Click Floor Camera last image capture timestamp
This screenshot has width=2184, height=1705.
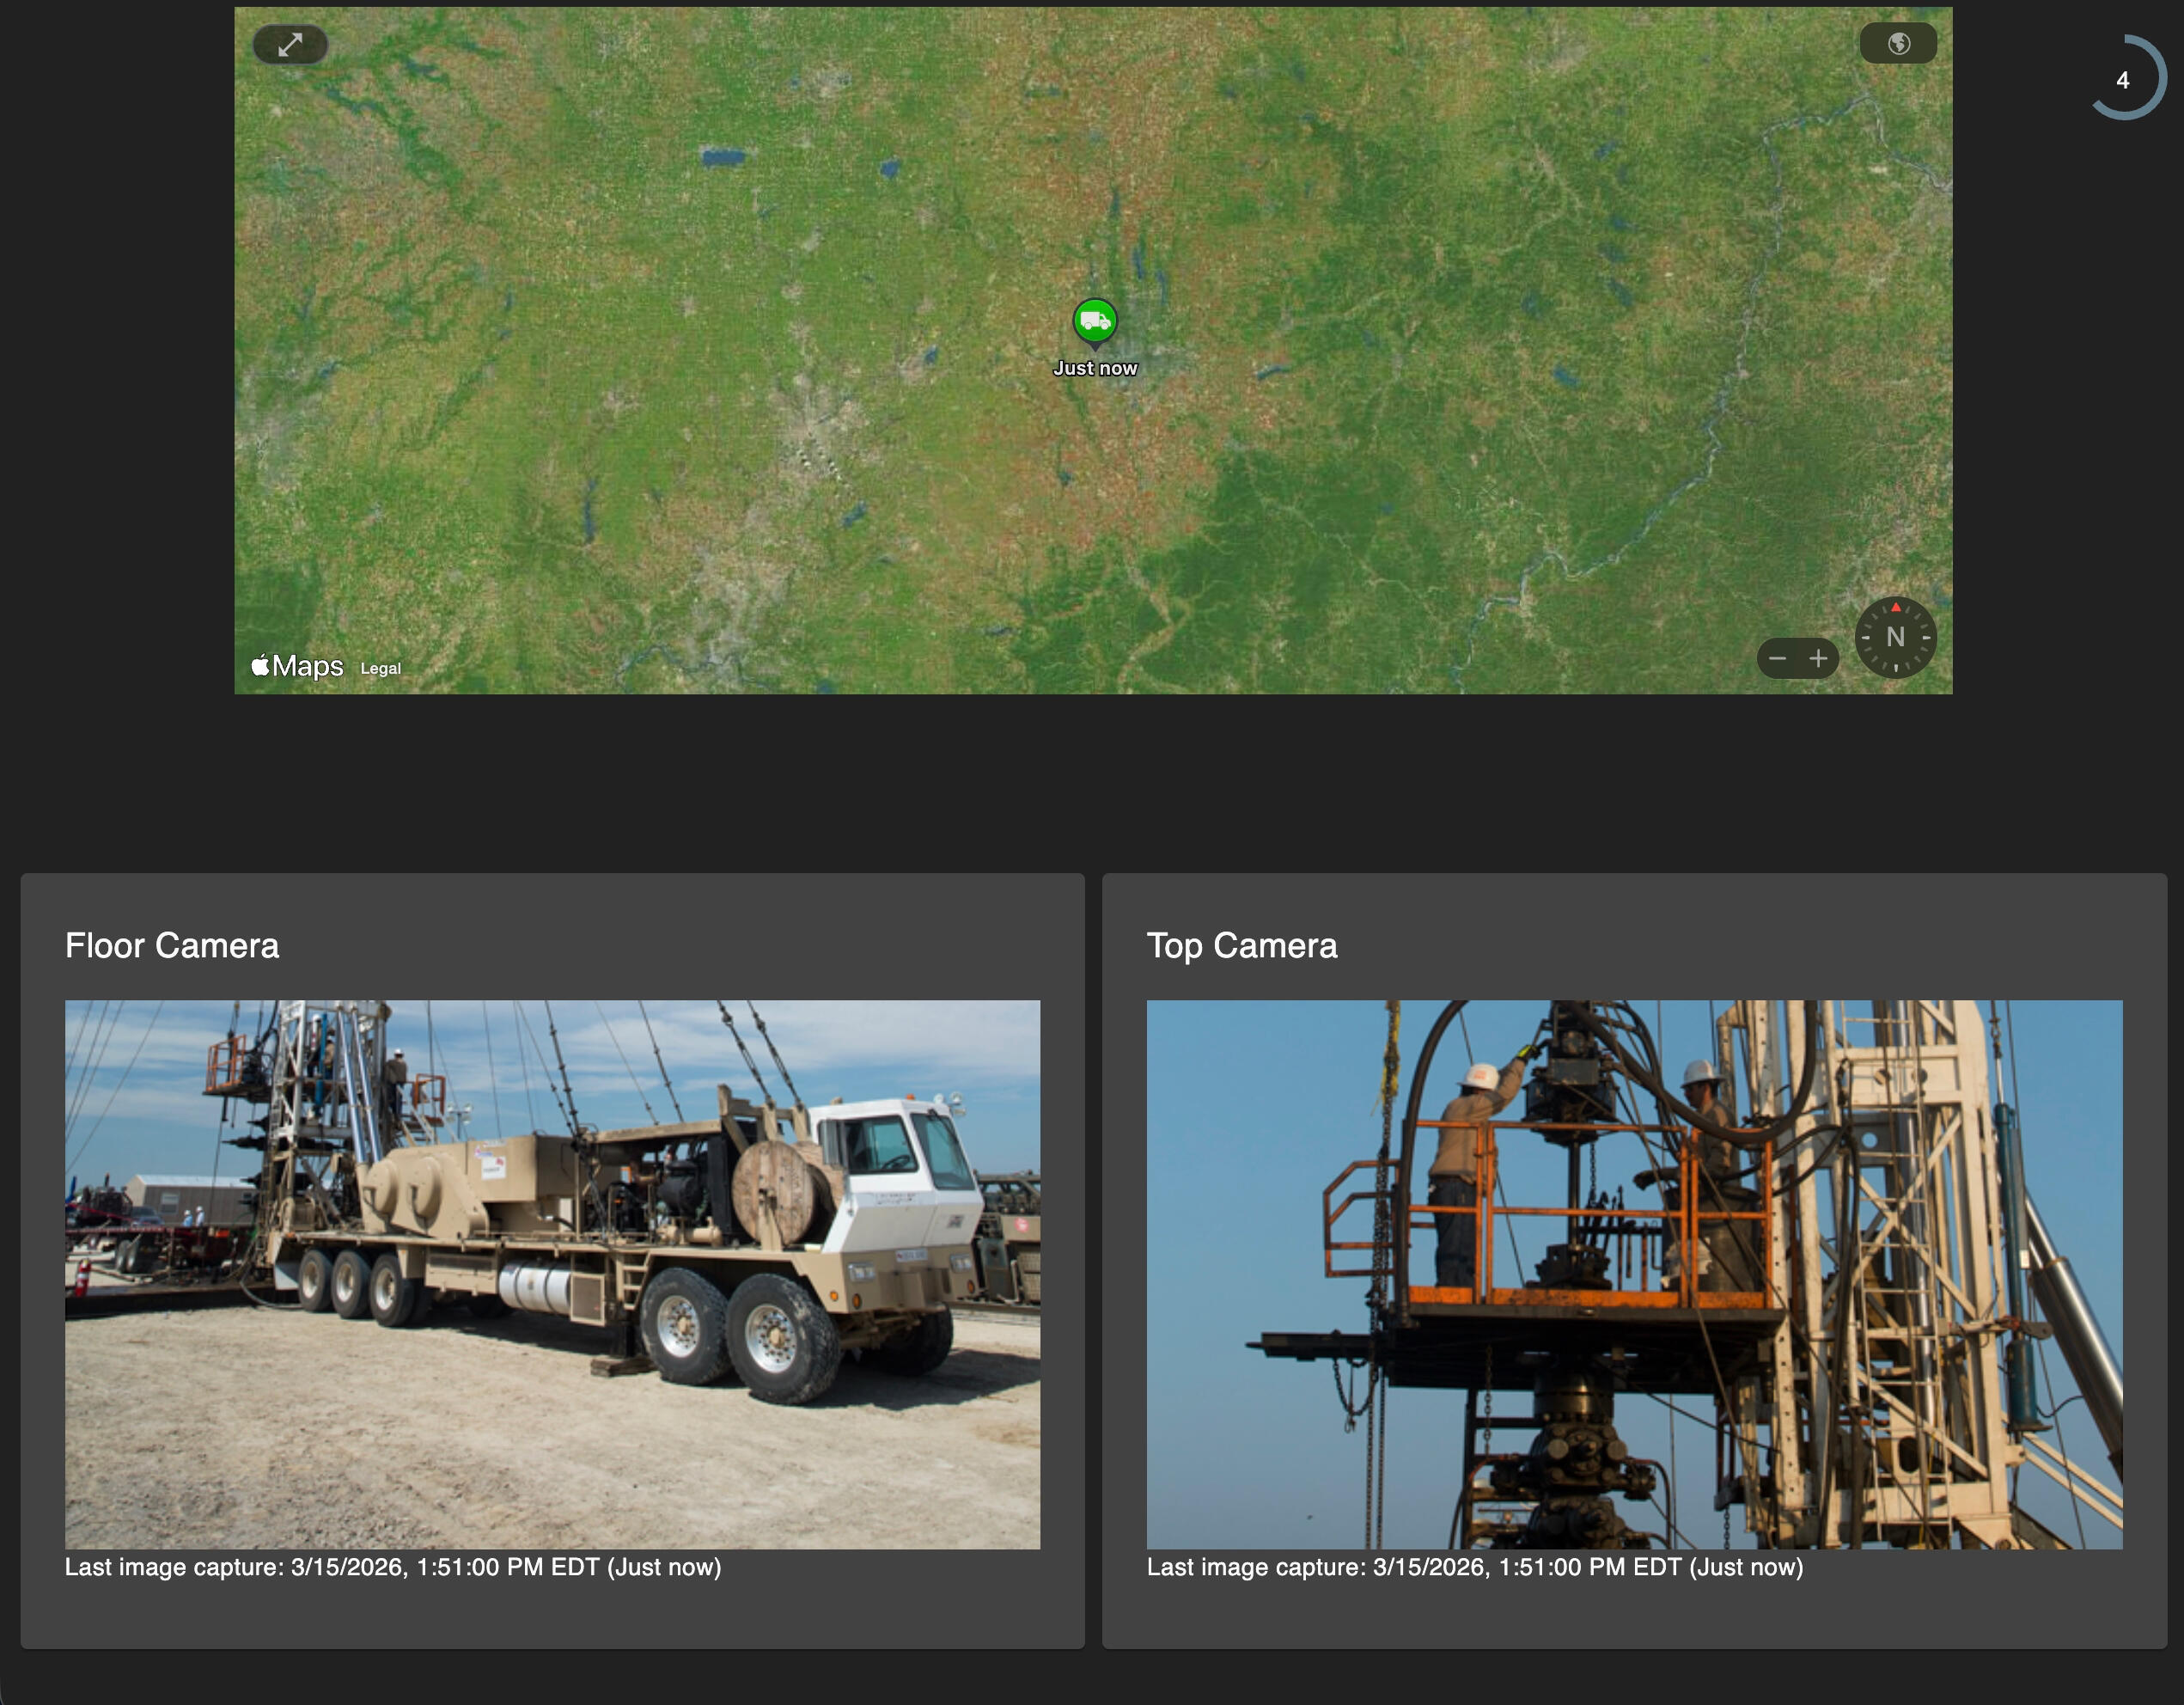pyautogui.click(x=393, y=1567)
